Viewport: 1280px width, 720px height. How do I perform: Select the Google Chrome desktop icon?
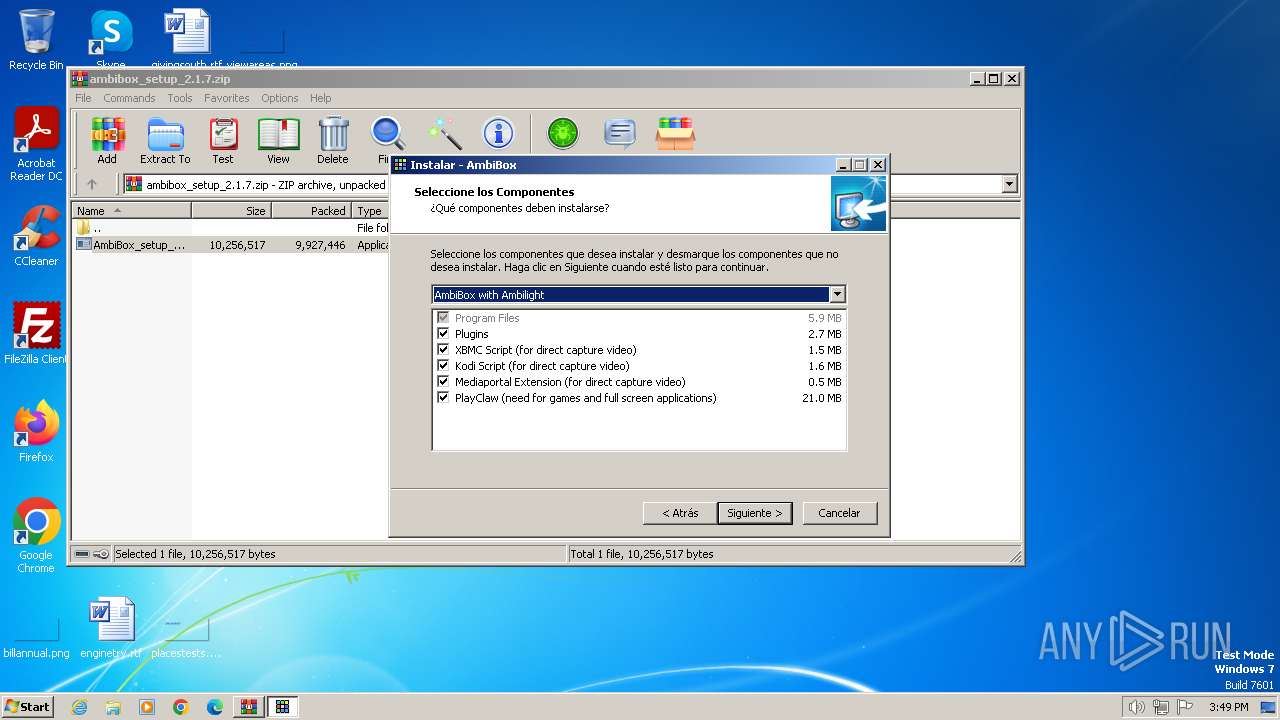pos(36,535)
